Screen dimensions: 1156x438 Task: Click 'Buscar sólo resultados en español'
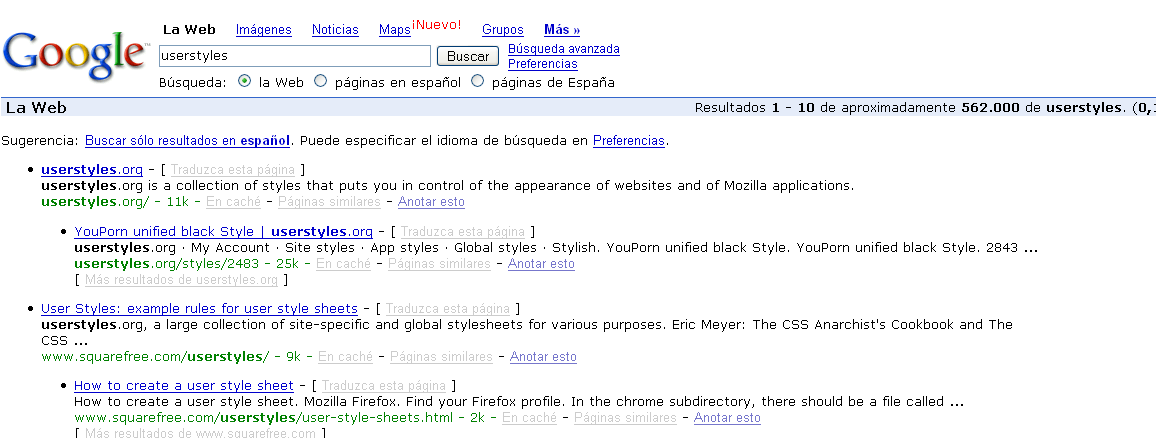[x=187, y=140]
